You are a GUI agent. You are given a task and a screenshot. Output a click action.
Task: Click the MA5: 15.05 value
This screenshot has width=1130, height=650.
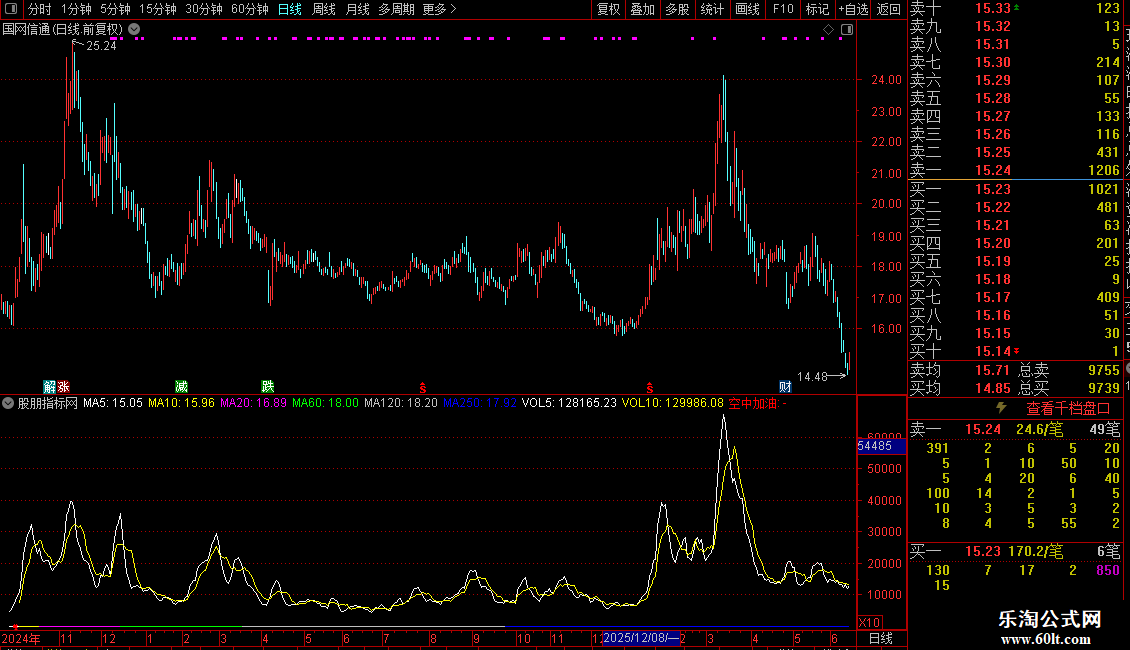(113, 404)
